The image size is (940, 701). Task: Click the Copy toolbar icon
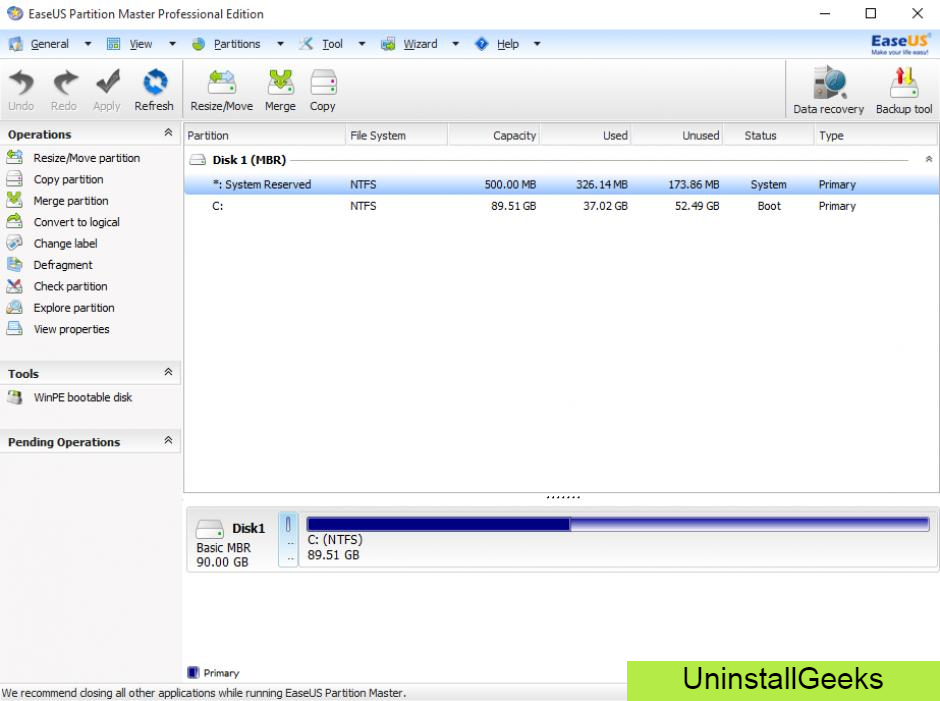[x=323, y=83]
